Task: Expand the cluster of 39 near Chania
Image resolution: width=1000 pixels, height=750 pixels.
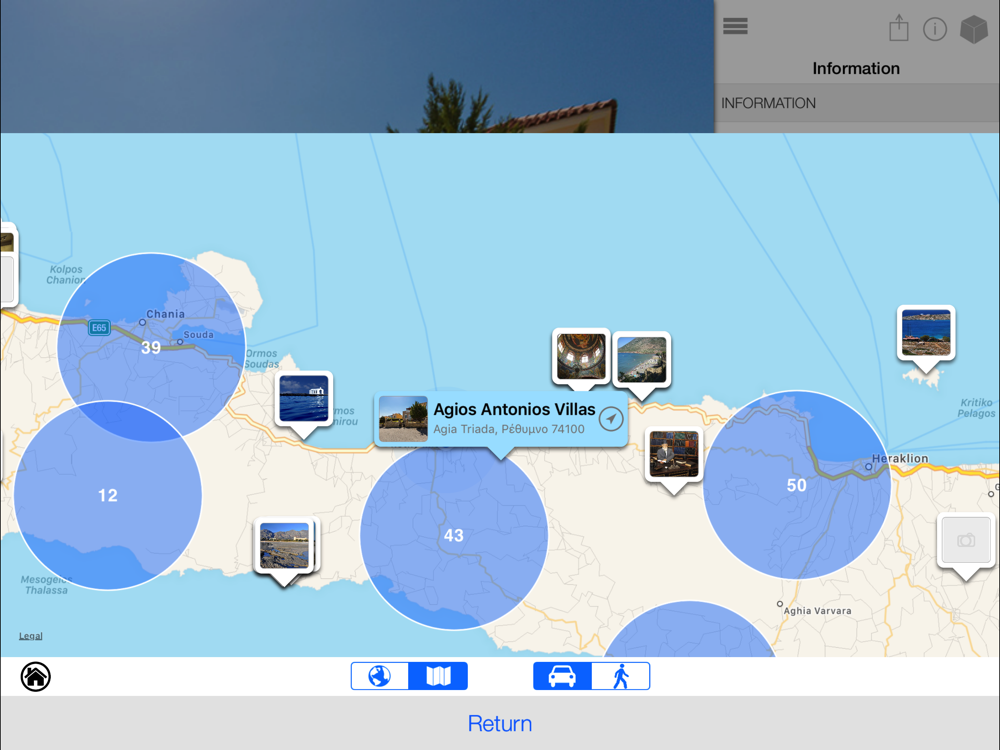Action: (151, 347)
